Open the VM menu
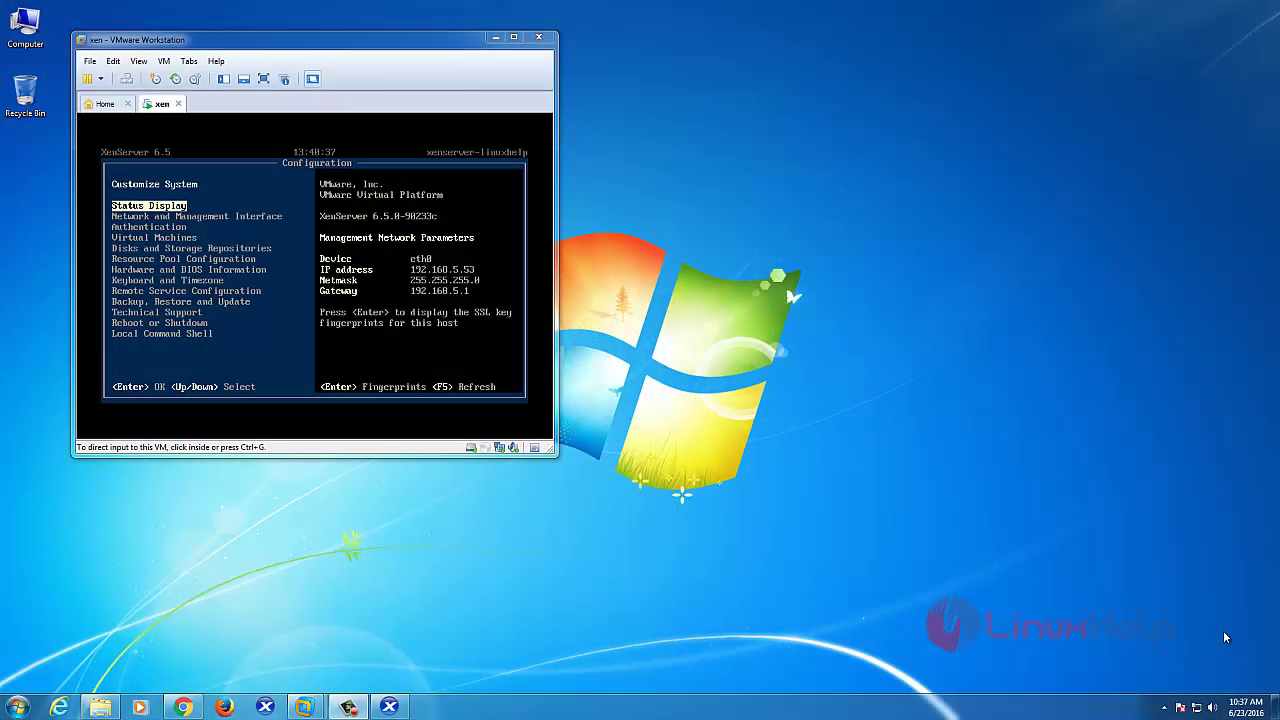 [164, 61]
